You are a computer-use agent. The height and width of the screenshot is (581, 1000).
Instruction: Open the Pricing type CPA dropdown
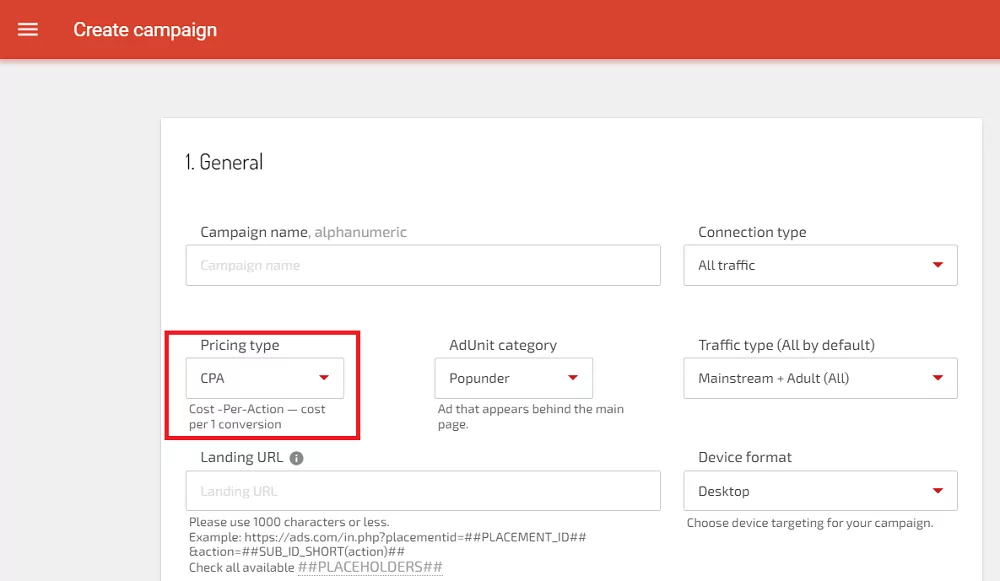tap(265, 378)
